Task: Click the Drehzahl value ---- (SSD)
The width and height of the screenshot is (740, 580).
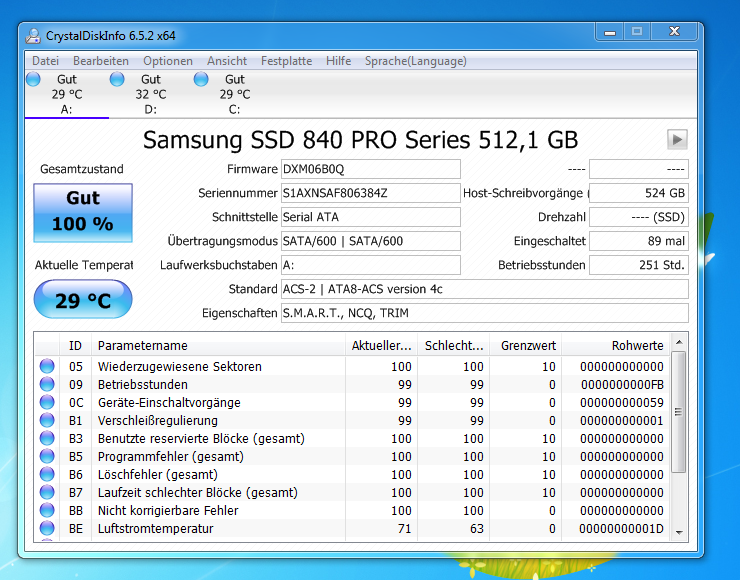Action: pos(639,217)
